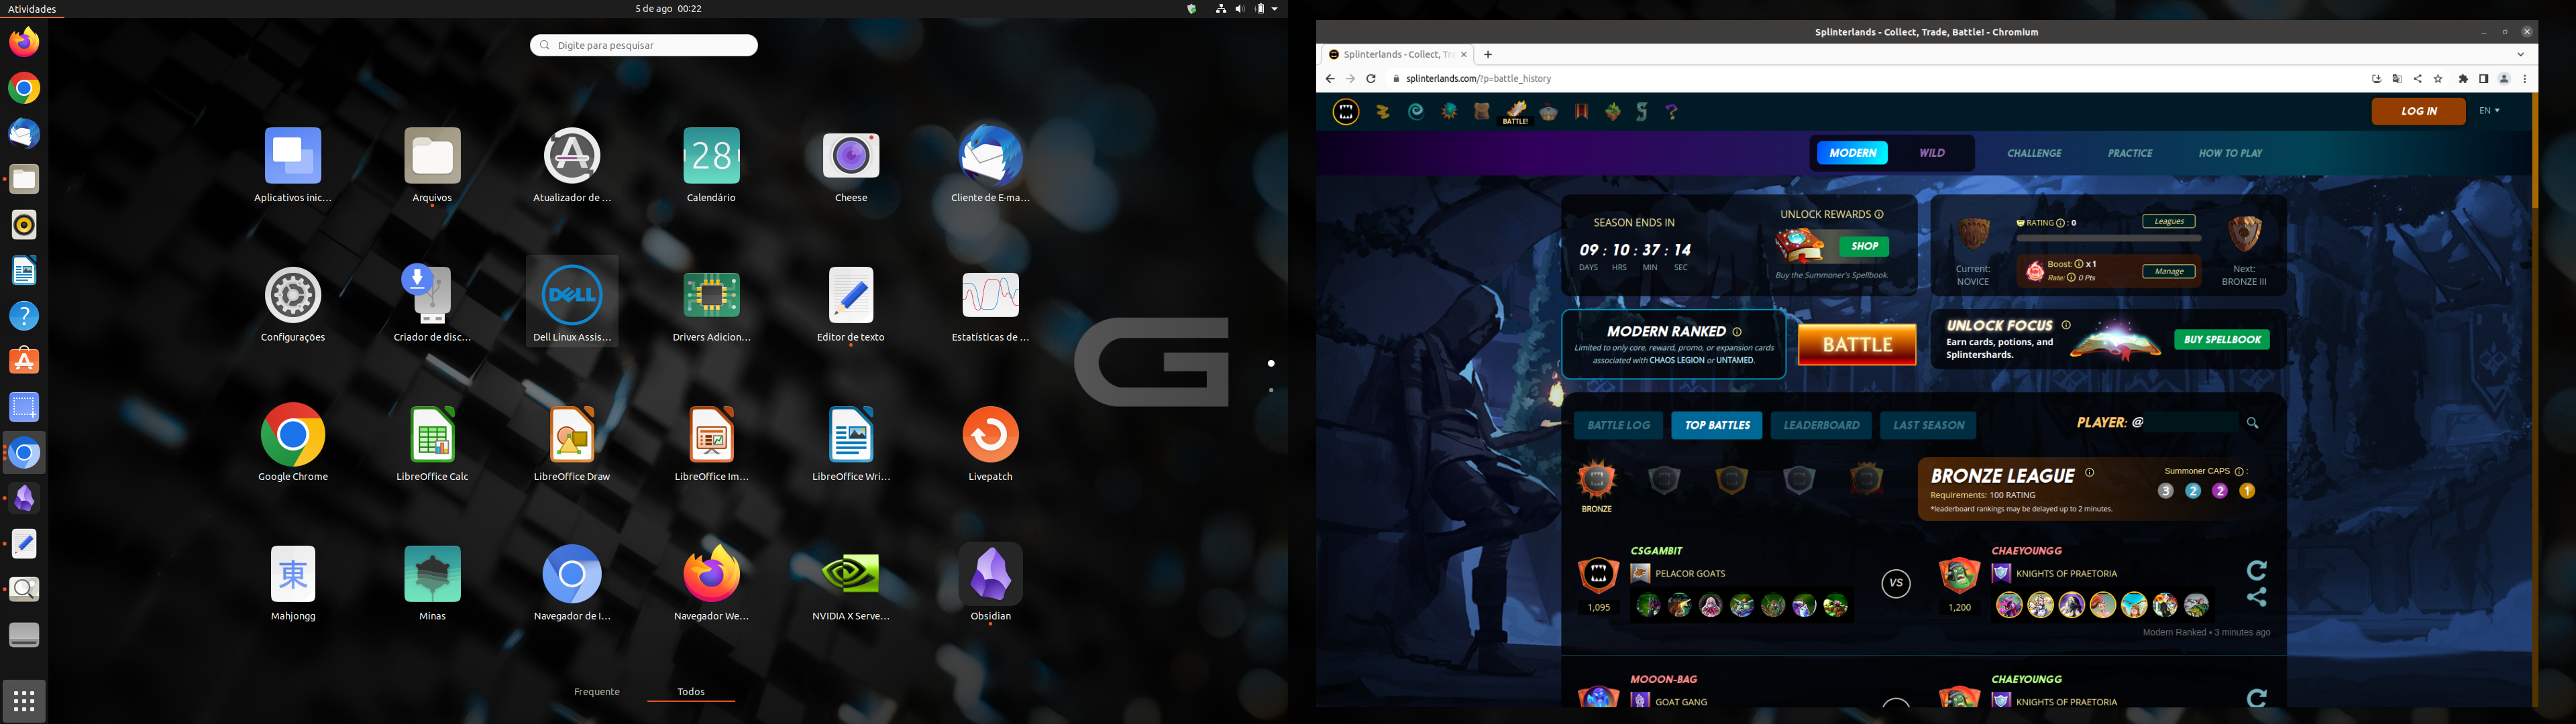Expand the Chromium tab search chevron
The height and width of the screenshot is (724, 2576).
2521,55
